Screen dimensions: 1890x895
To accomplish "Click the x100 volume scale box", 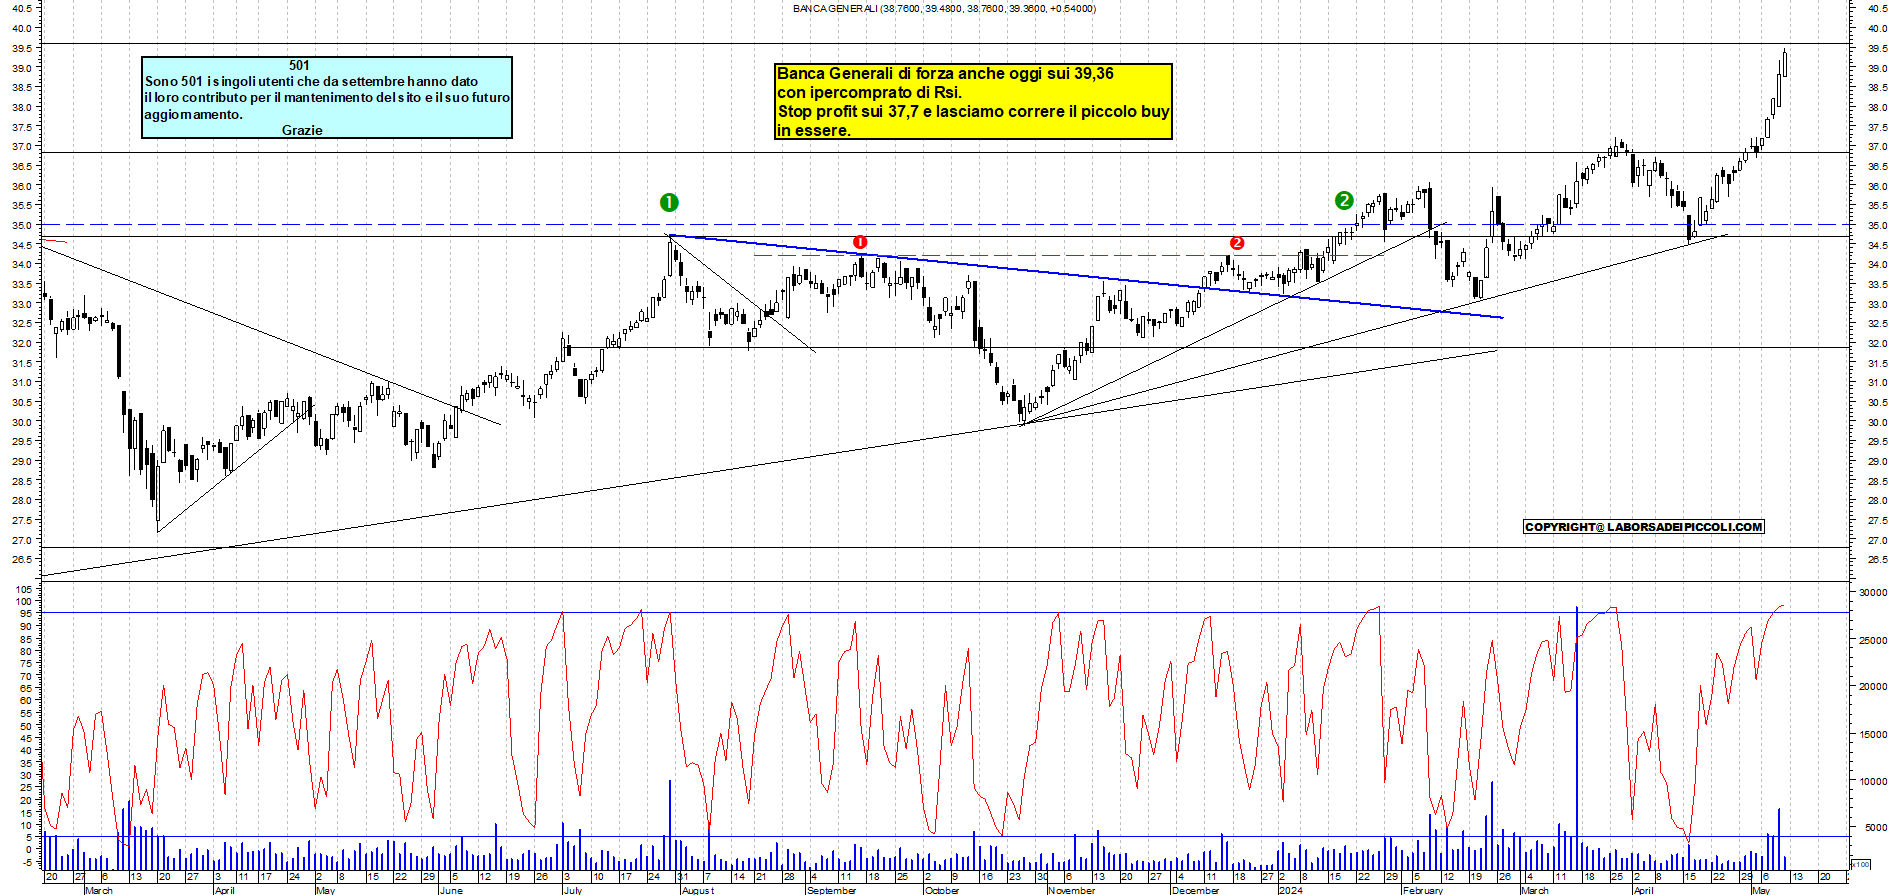I will tap(1861, 864).
